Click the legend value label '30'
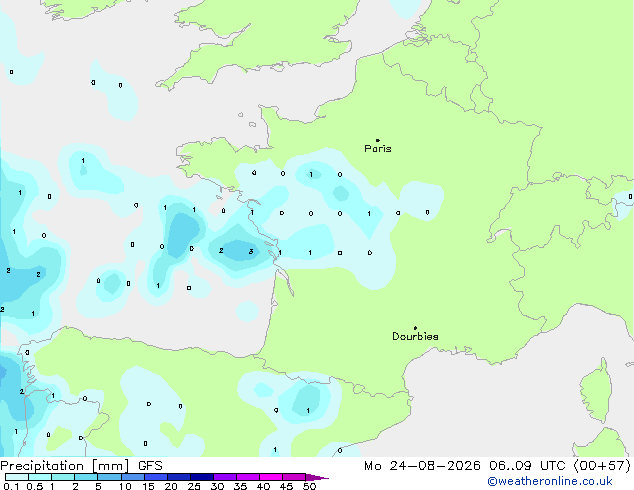This screenshot has height=490, width=634. 218,486
